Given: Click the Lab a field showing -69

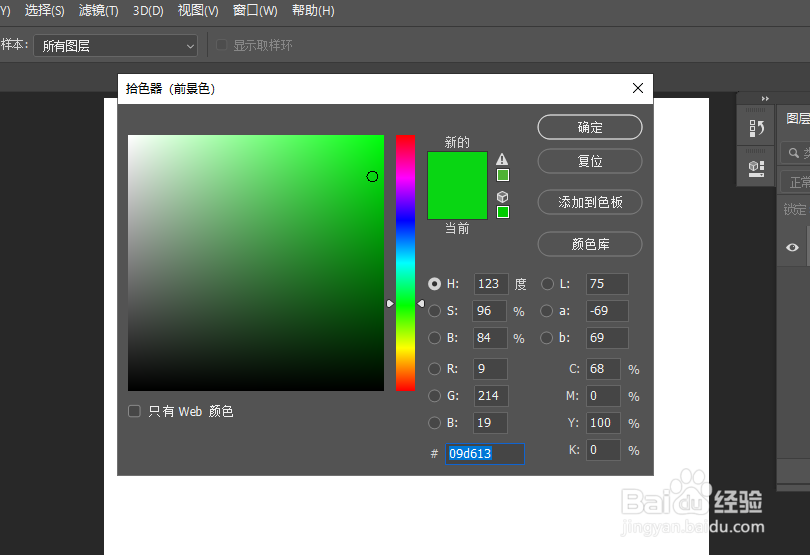Looking at the screenshot, I should tap(607, 311).
